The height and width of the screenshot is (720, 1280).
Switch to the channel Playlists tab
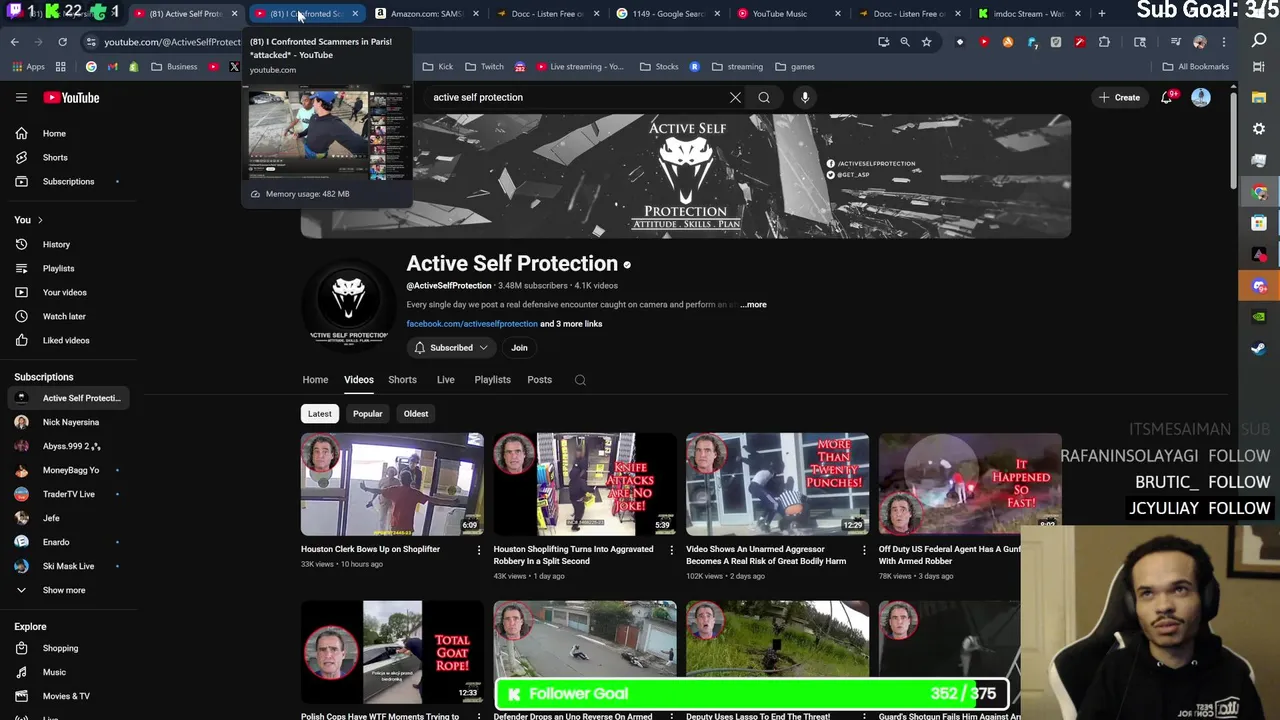coord(492,380)
